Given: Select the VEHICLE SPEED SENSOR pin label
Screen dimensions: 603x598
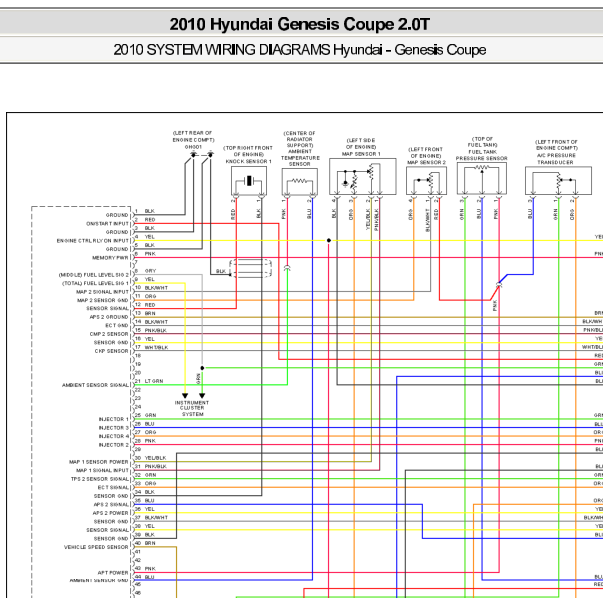Looking at the screenshot, I should point(96,547).
